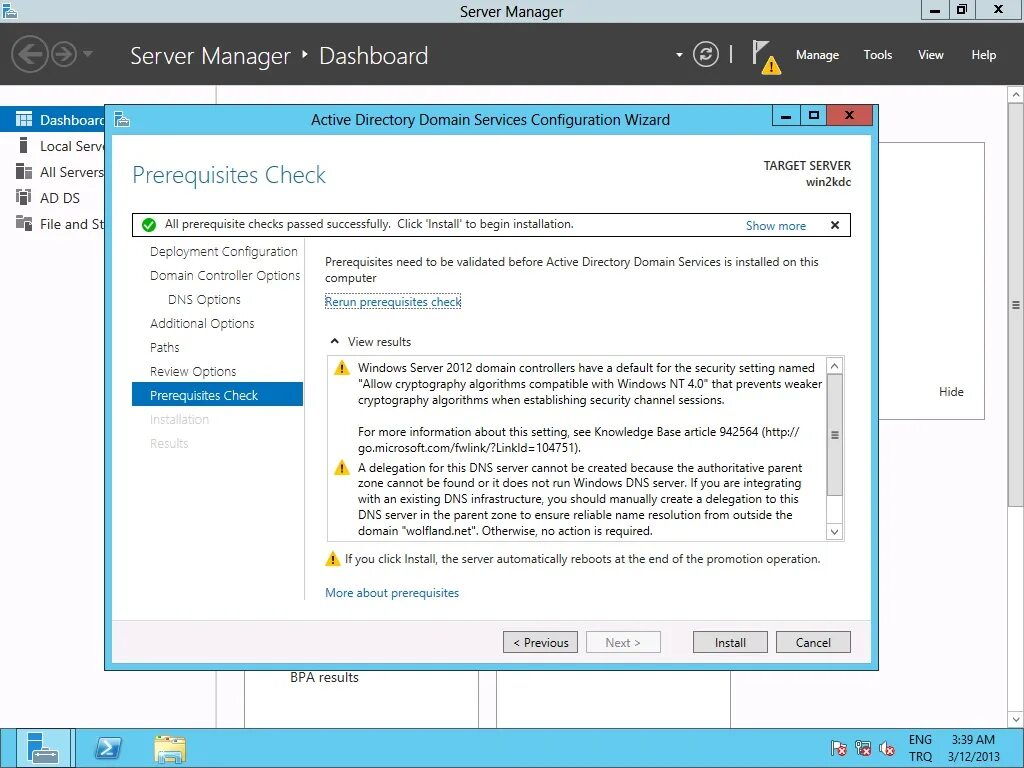Select File and Storage Services sidebar item
Viewport: 1024px width, 768px height.
click(52, 224)
